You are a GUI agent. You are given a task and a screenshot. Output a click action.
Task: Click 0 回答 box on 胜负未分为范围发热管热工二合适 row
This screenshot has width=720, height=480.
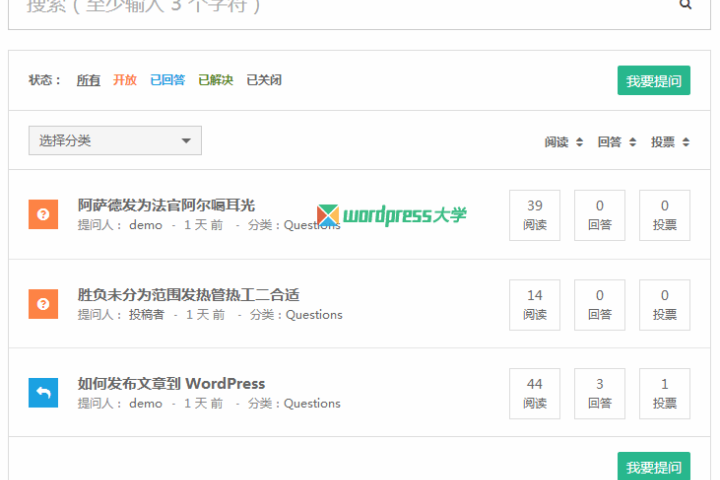point(600,305)
